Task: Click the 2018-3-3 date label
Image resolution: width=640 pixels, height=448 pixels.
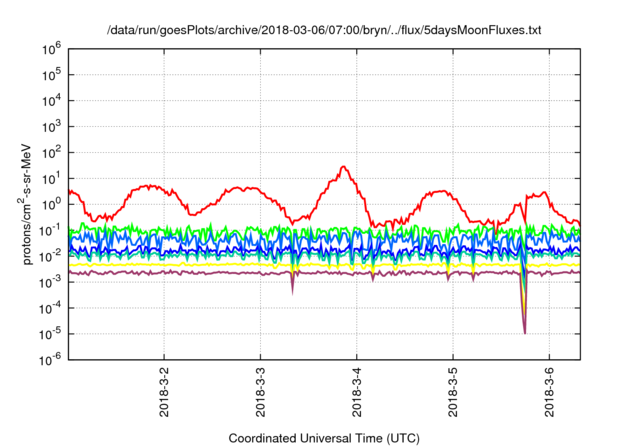Action: tap(260, 392)
